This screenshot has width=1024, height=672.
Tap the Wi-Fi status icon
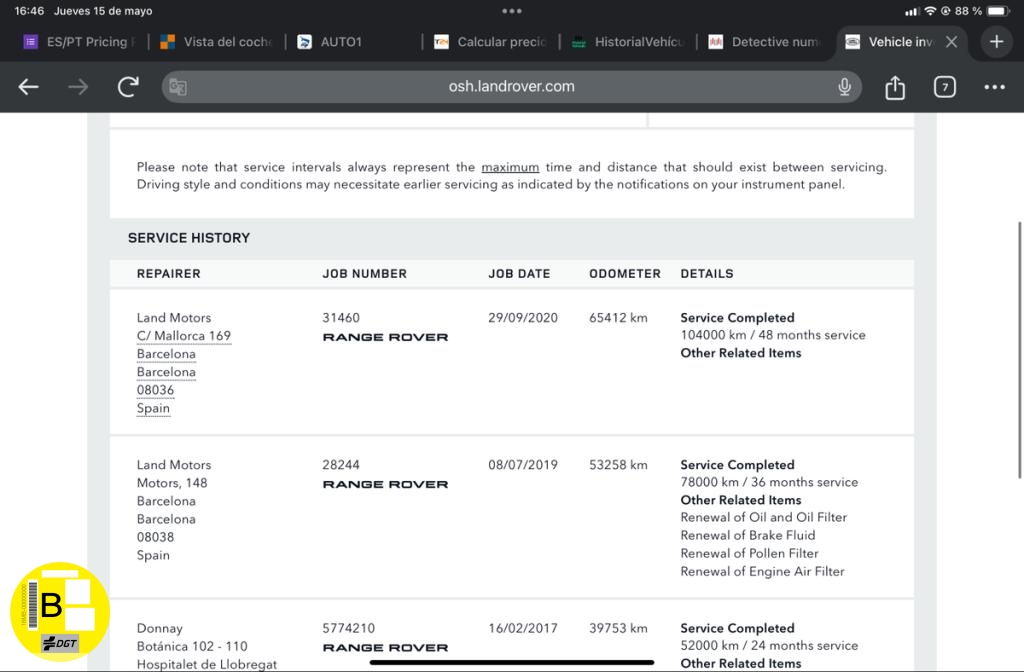tap(930, 11)
